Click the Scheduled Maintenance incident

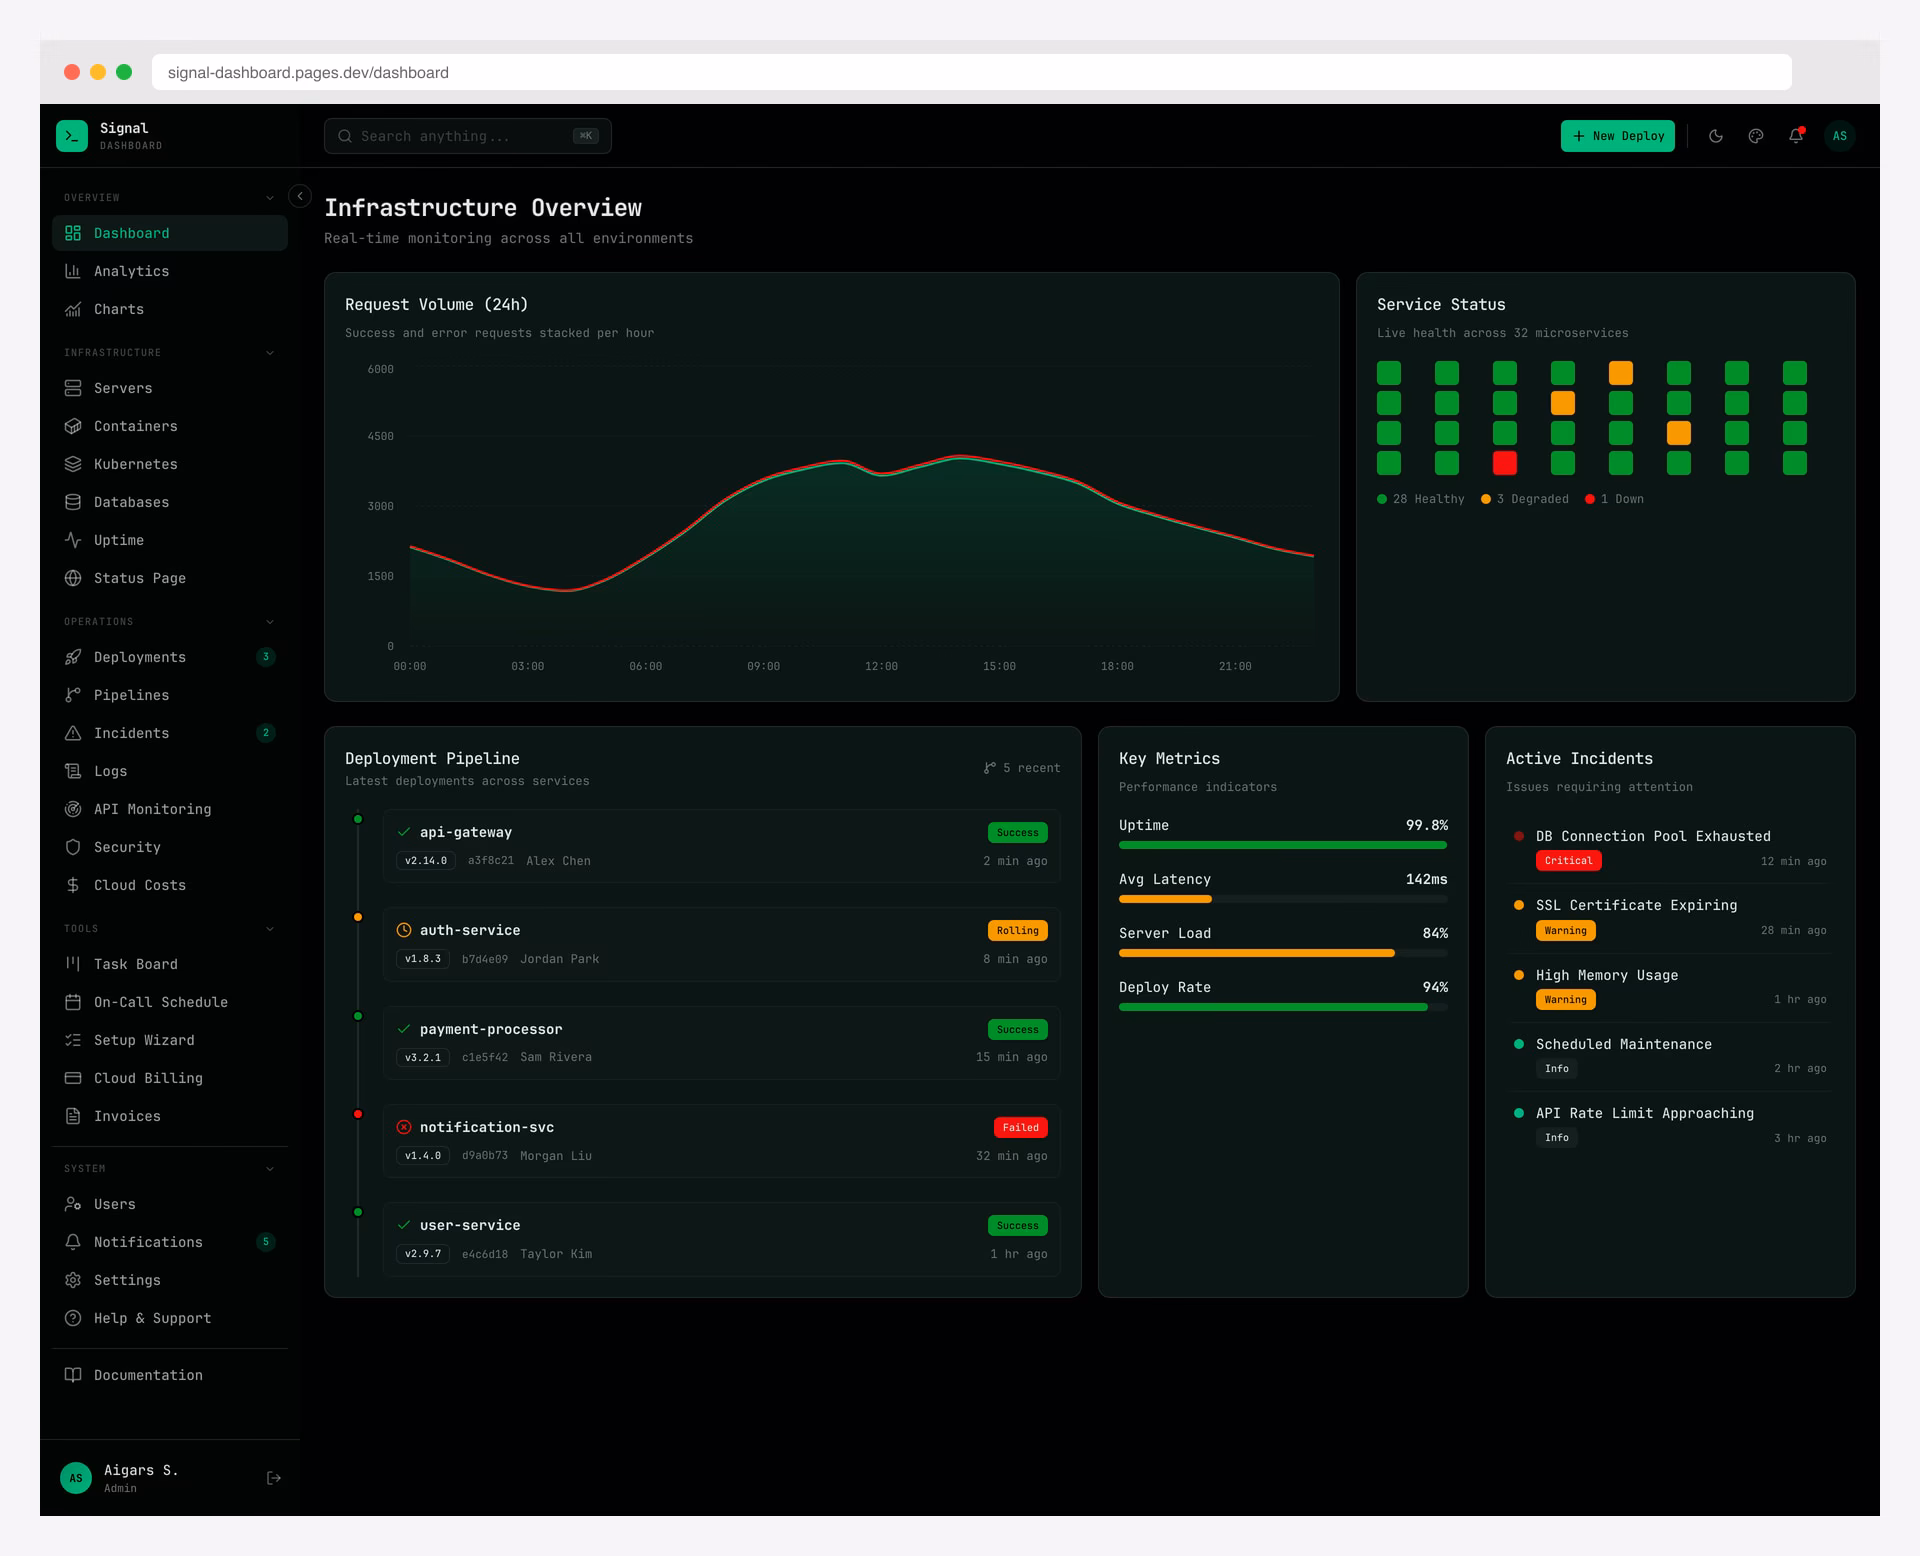pyautogui.click(x=1670, y=1056)
